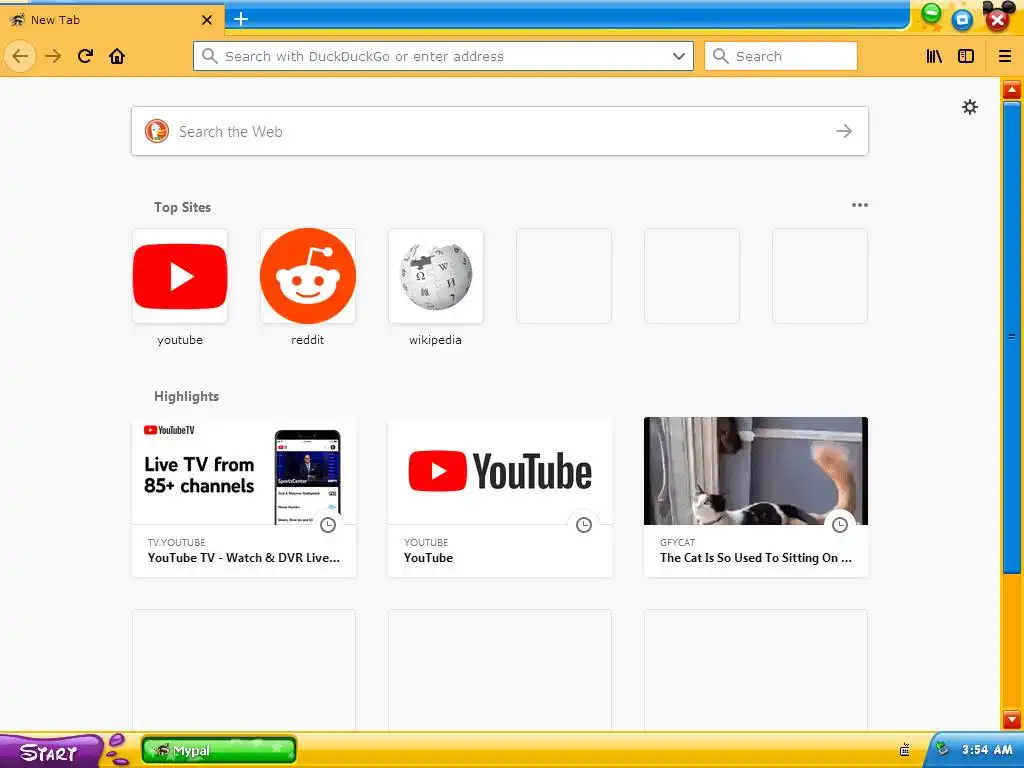Screen dimensions: 1024x768
Task: Click the scrollbar down arrow
Action: (x=1012, y=719)
